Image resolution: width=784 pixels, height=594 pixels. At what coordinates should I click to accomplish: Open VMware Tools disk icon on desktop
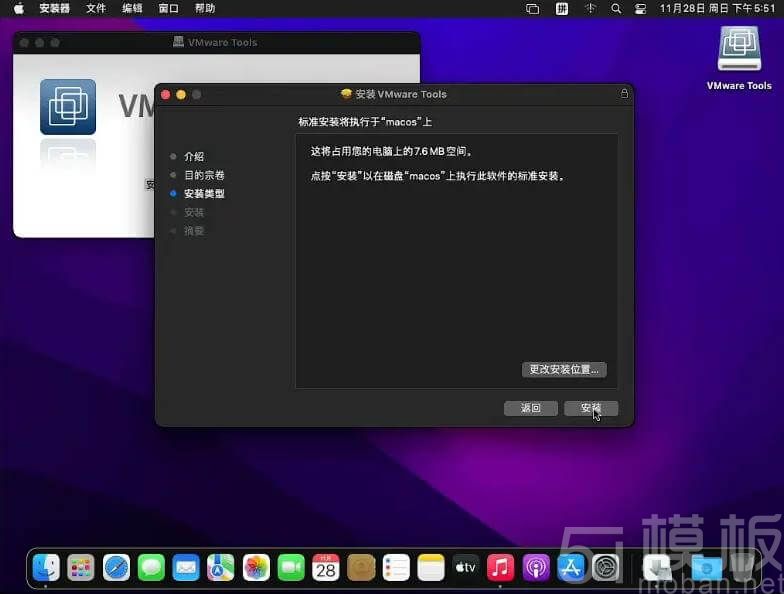click(x=739, y=49)
